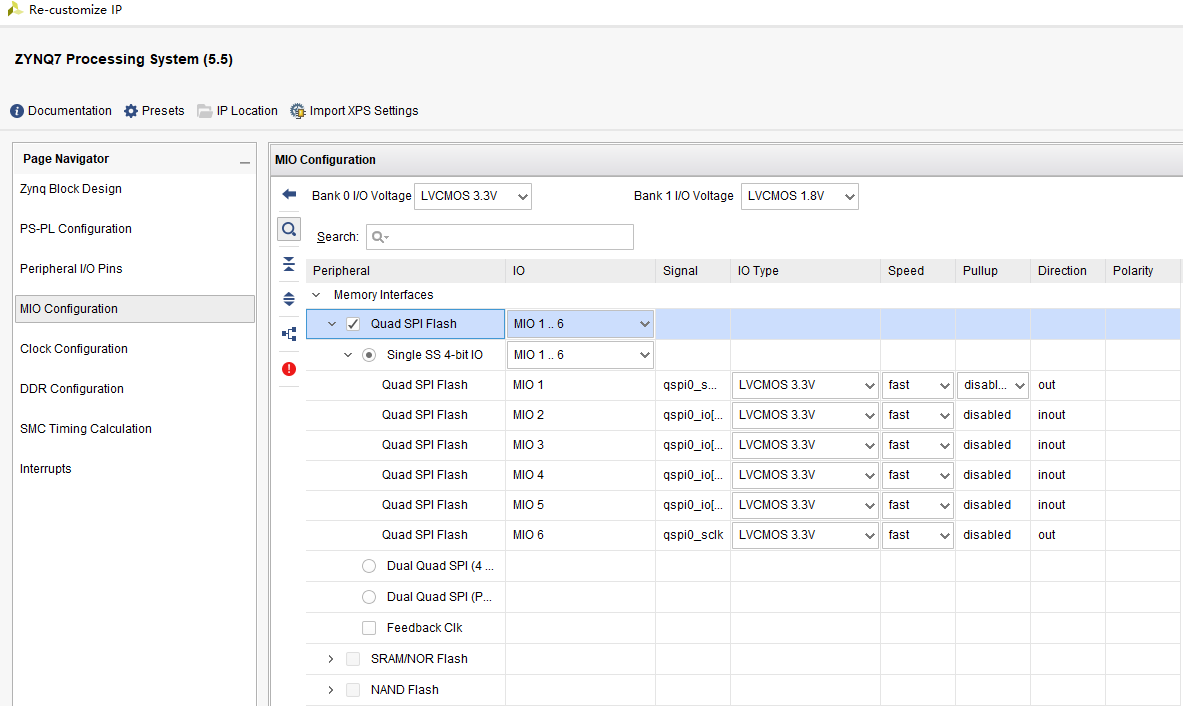Screen dimensions: 1183x706
Task: Check the NAND Flash checkbox
Action: click(x=352, y=689)
